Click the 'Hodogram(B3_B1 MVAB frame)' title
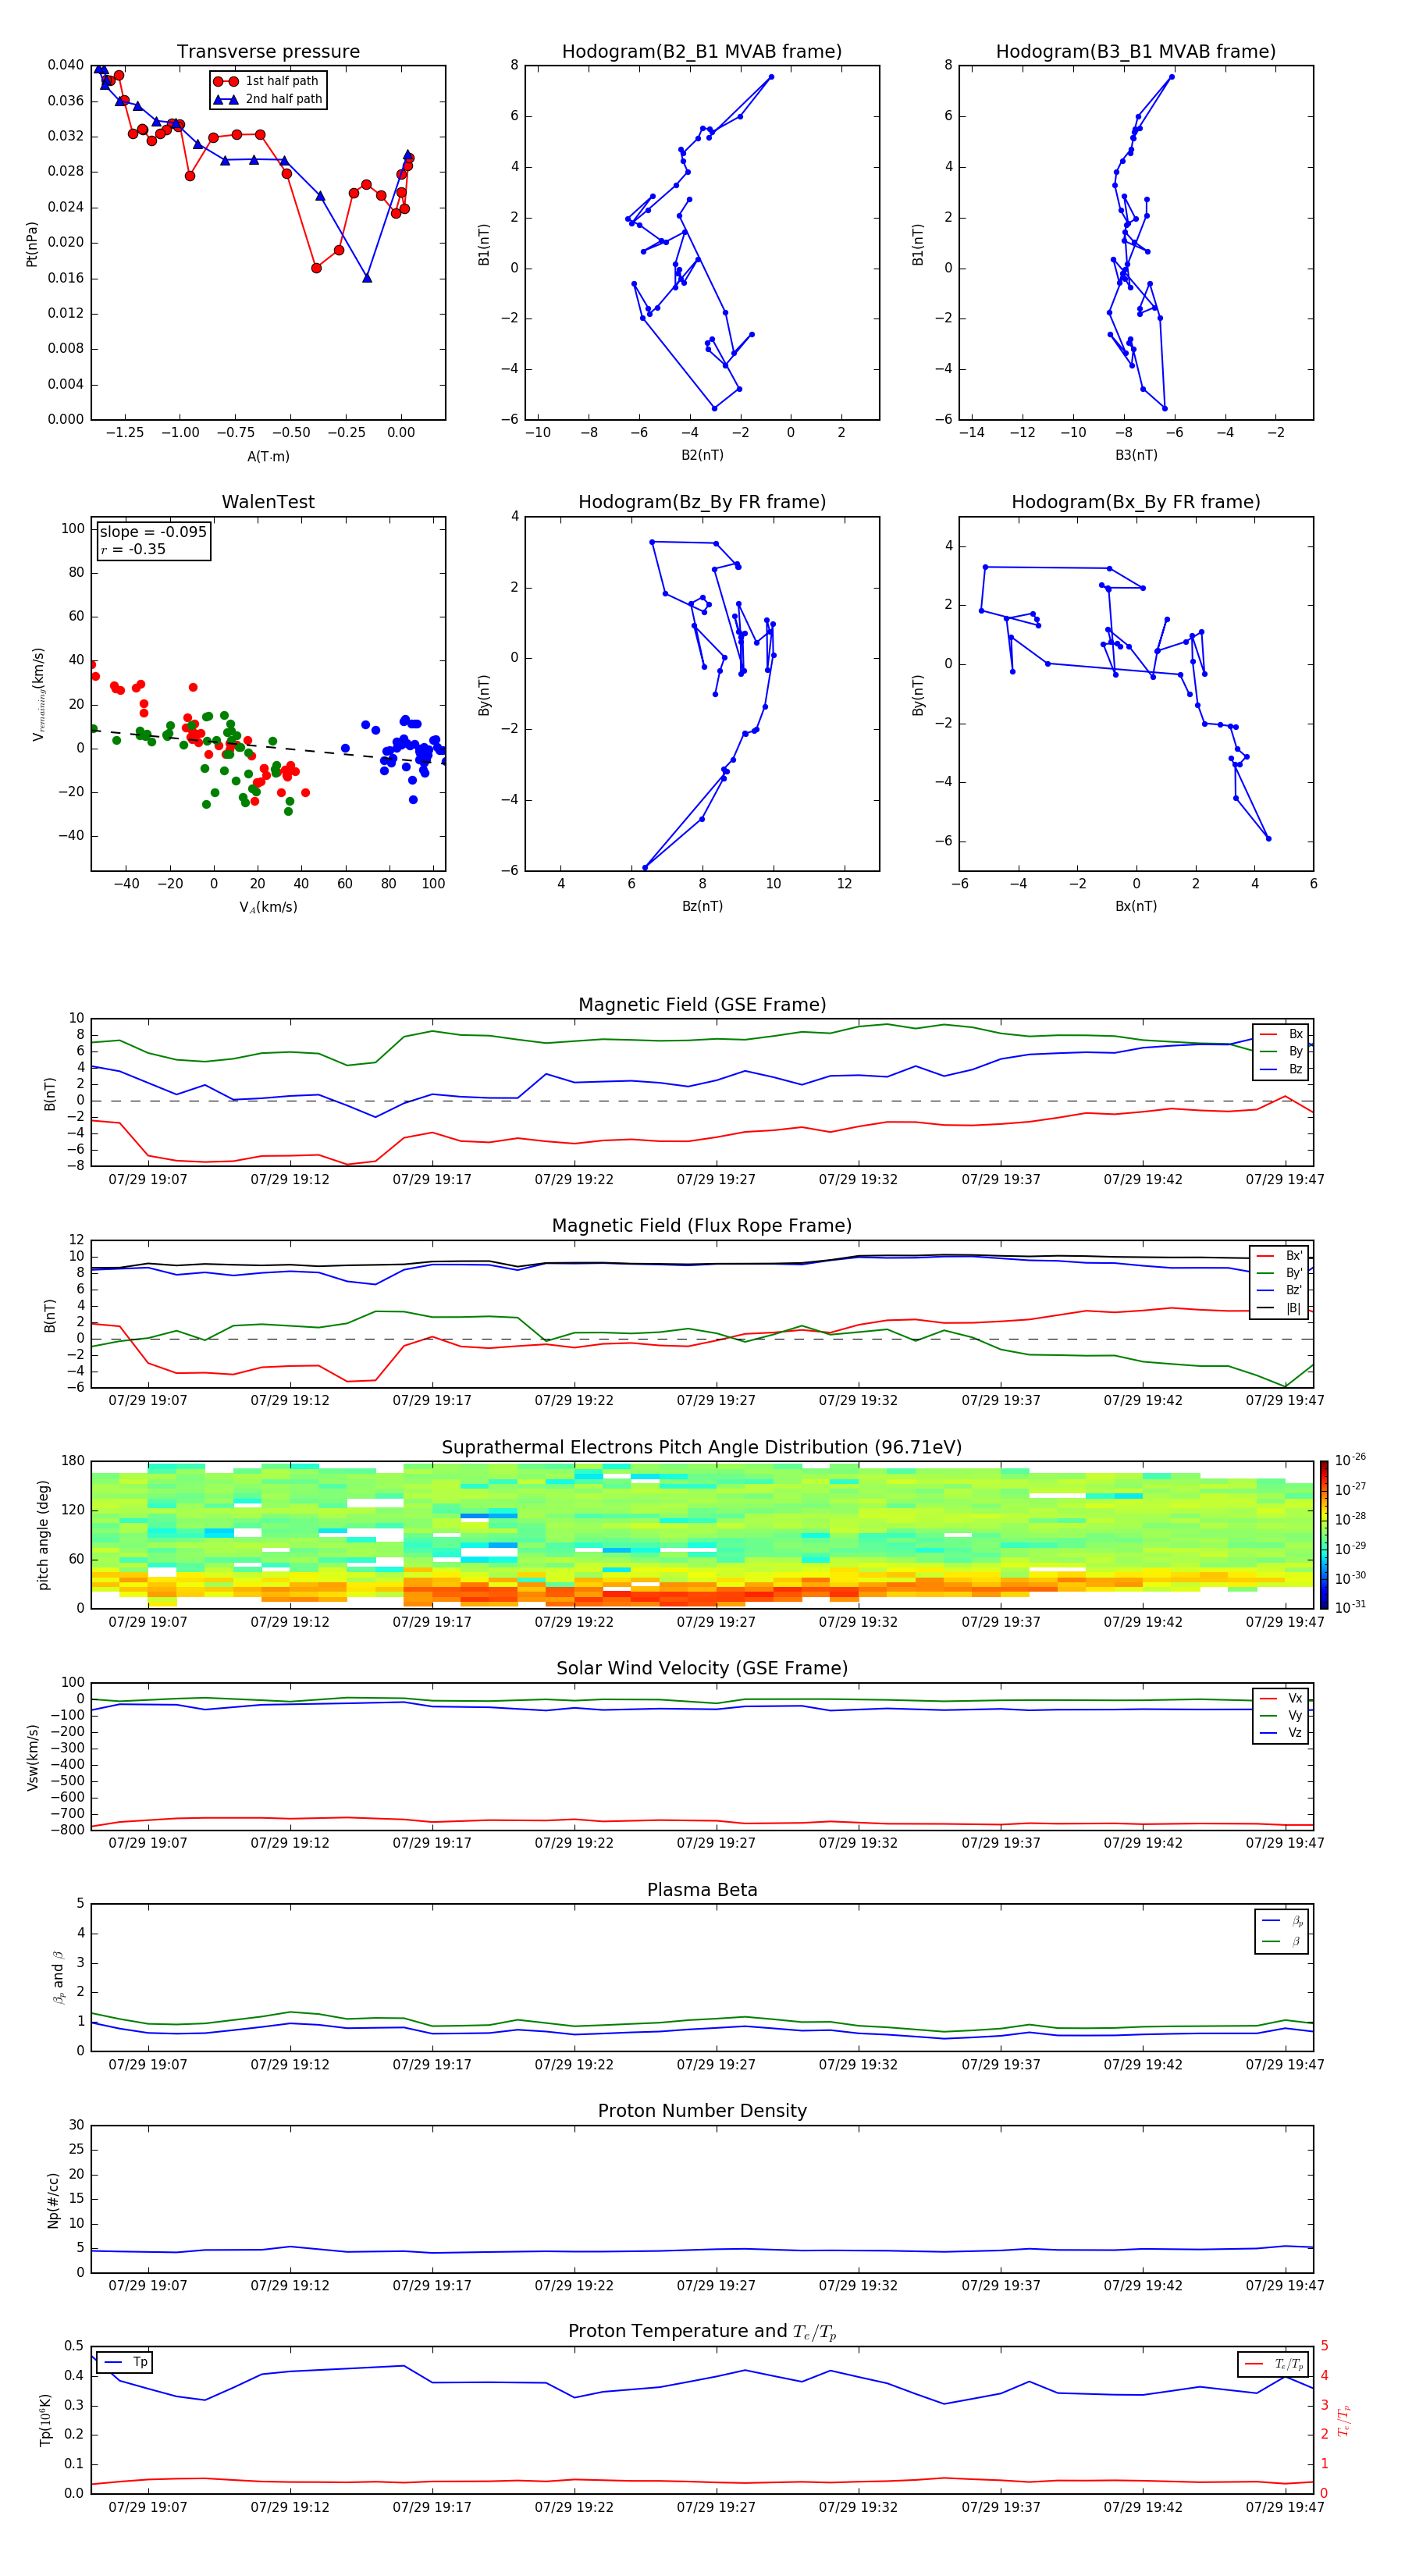The height and width of the screenshot is (2576, 1405). click(x=1136, y=52)
